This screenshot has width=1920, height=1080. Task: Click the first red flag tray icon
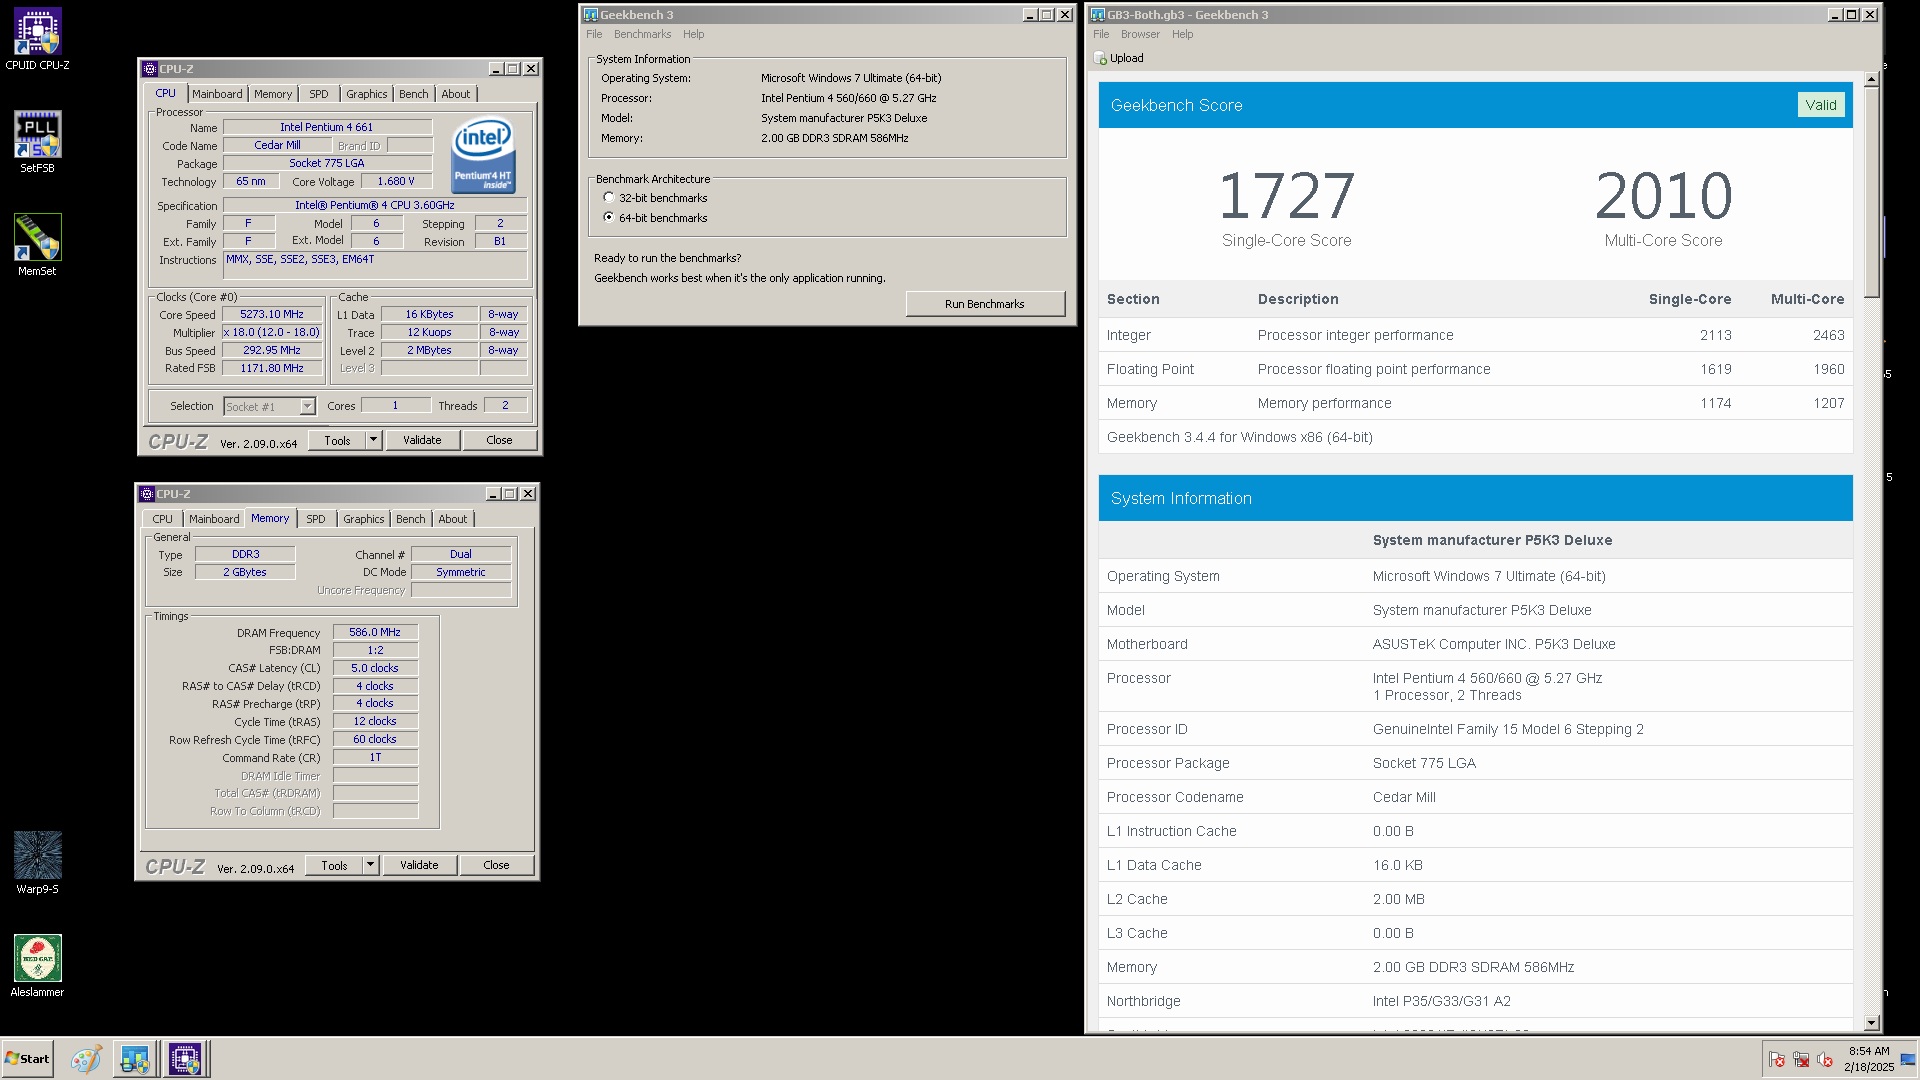point(1777,1060)
